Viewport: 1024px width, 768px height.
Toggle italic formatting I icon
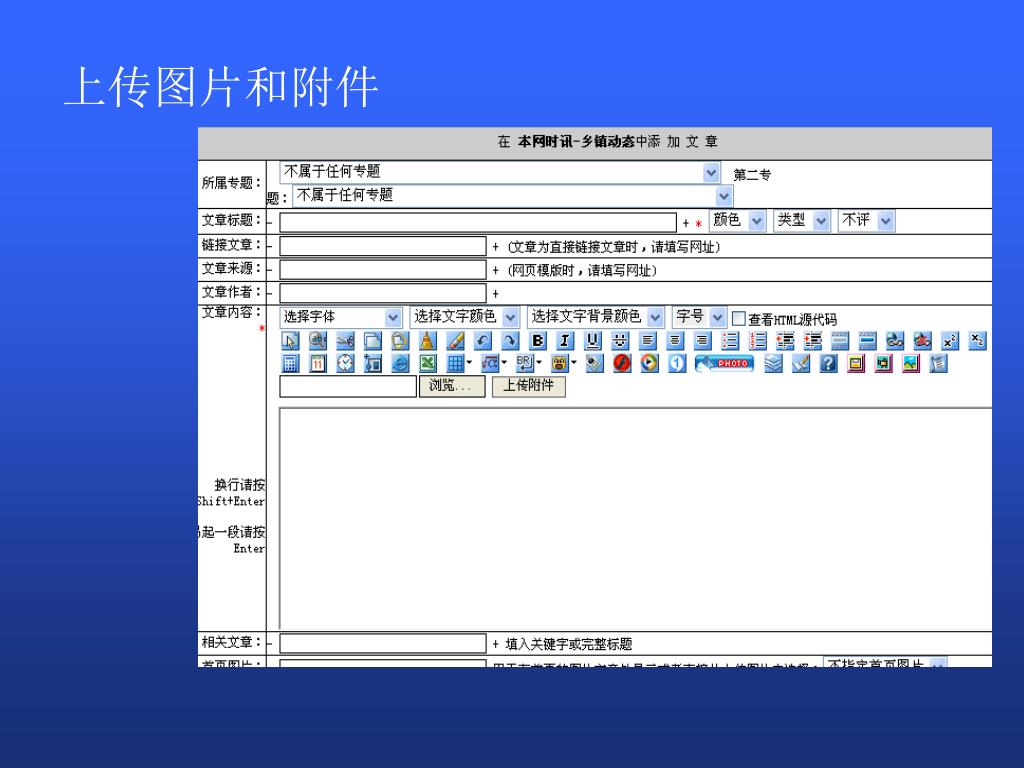(x=565, y=340)
